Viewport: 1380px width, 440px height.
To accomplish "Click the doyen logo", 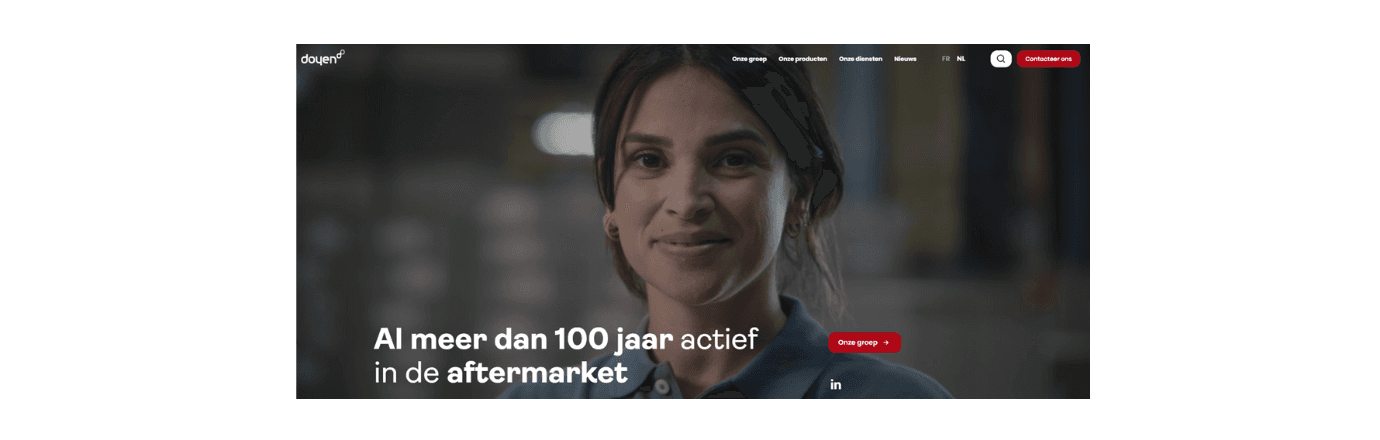I will click(x=322, y=58).
